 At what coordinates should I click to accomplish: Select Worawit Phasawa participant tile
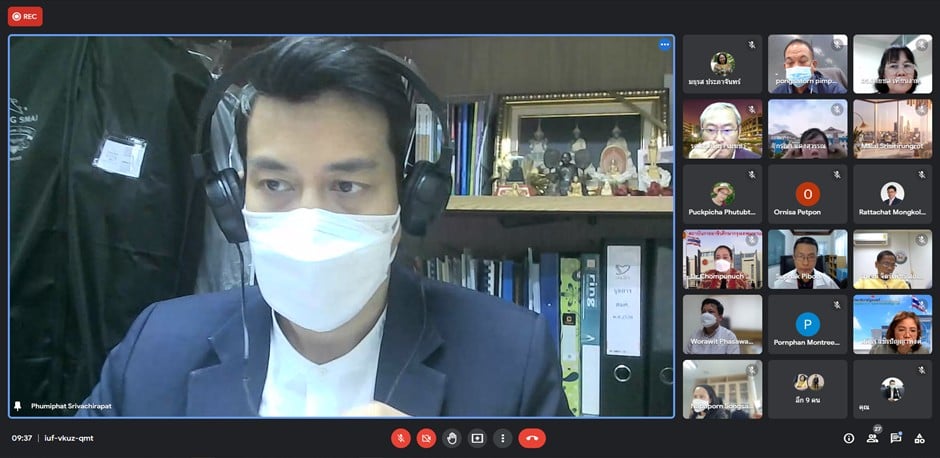722,325
